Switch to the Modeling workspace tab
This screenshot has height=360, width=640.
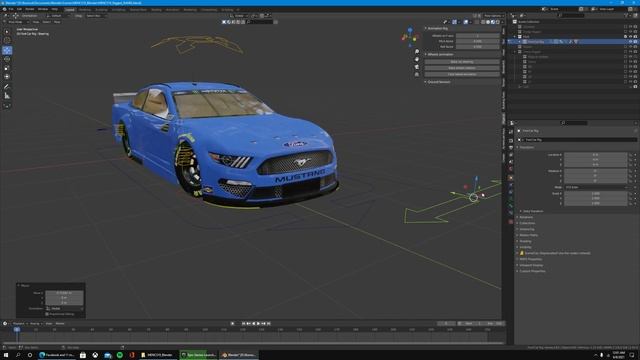click(84, 9)
